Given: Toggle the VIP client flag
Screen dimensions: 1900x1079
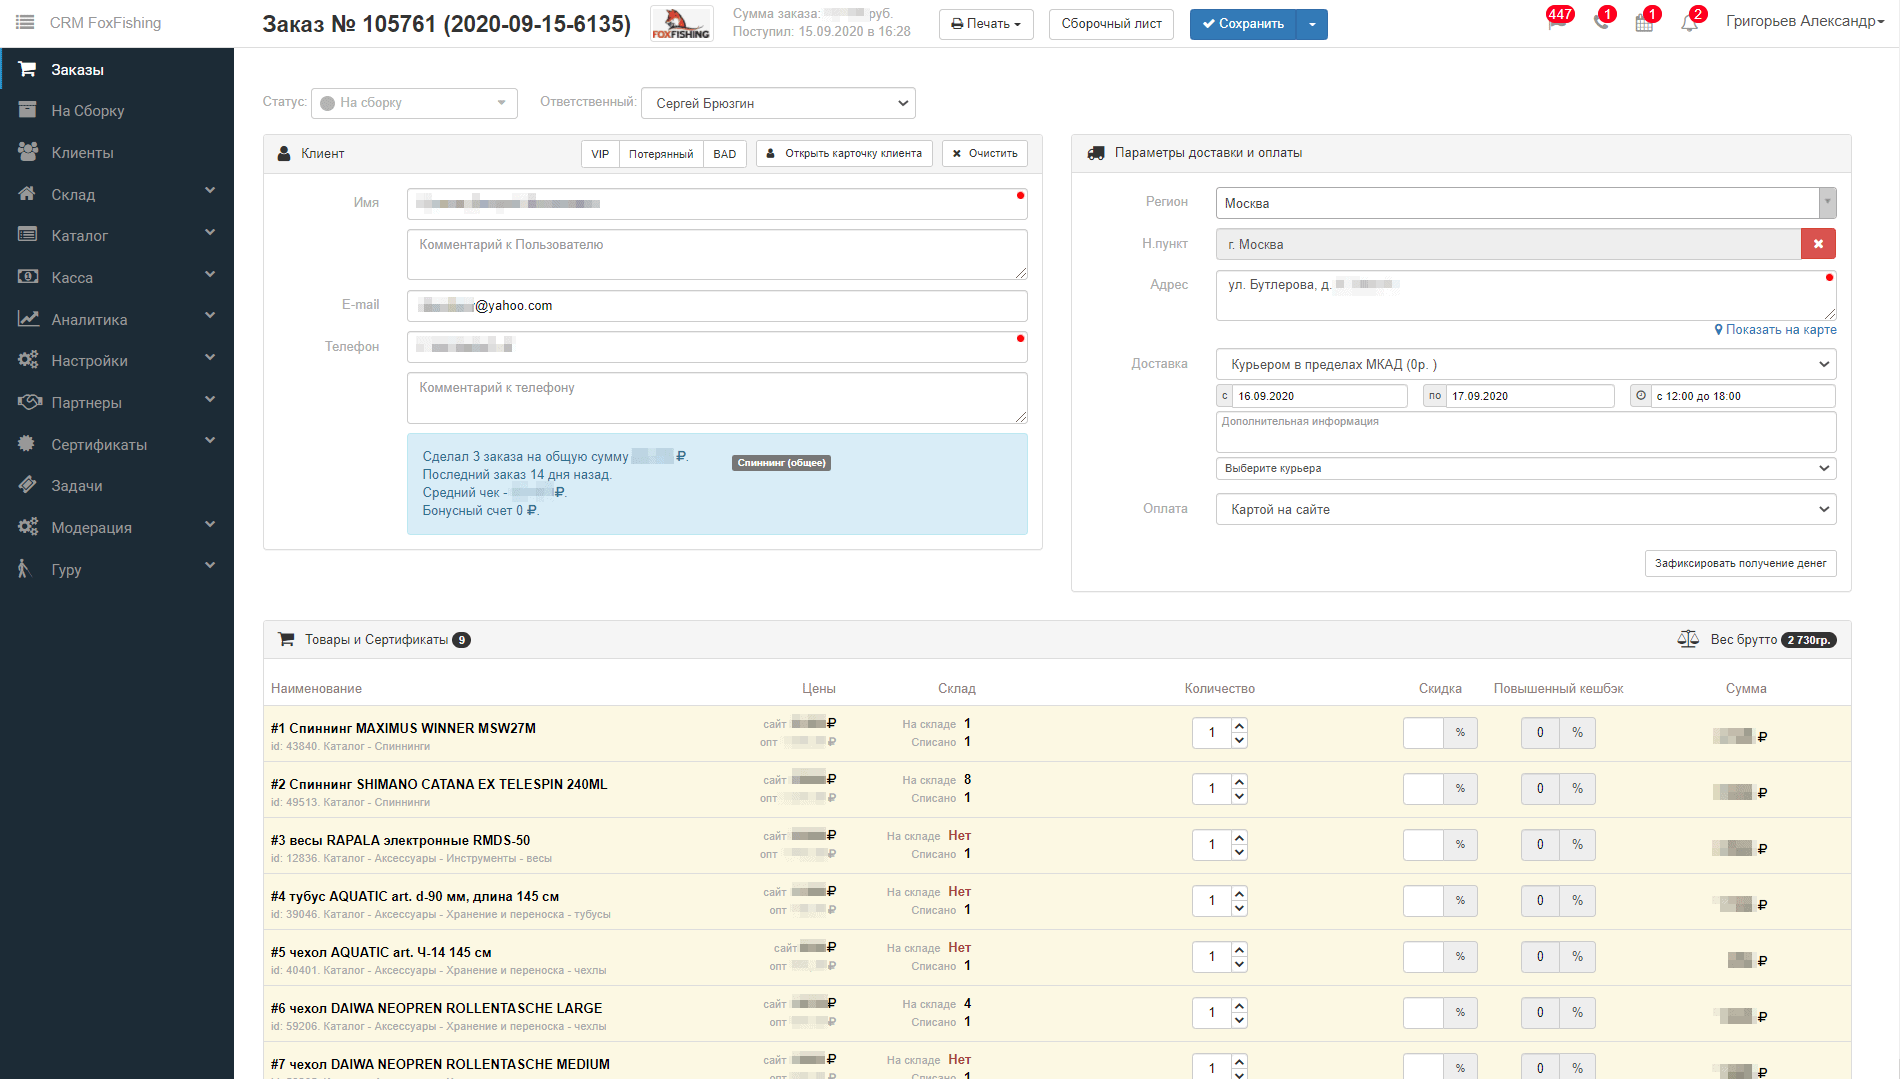Looking at the screenshot, I should click(x=600, y=154).
